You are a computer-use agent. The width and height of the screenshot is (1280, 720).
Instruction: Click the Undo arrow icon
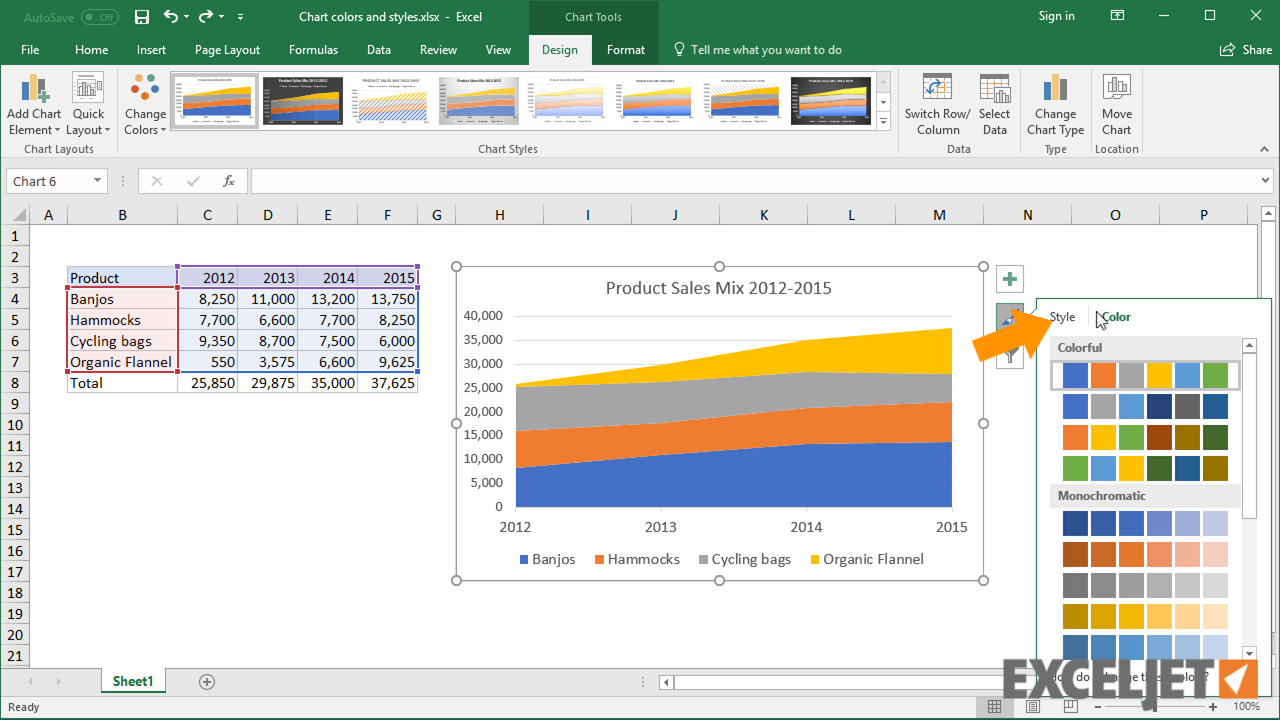coord(171,16)
